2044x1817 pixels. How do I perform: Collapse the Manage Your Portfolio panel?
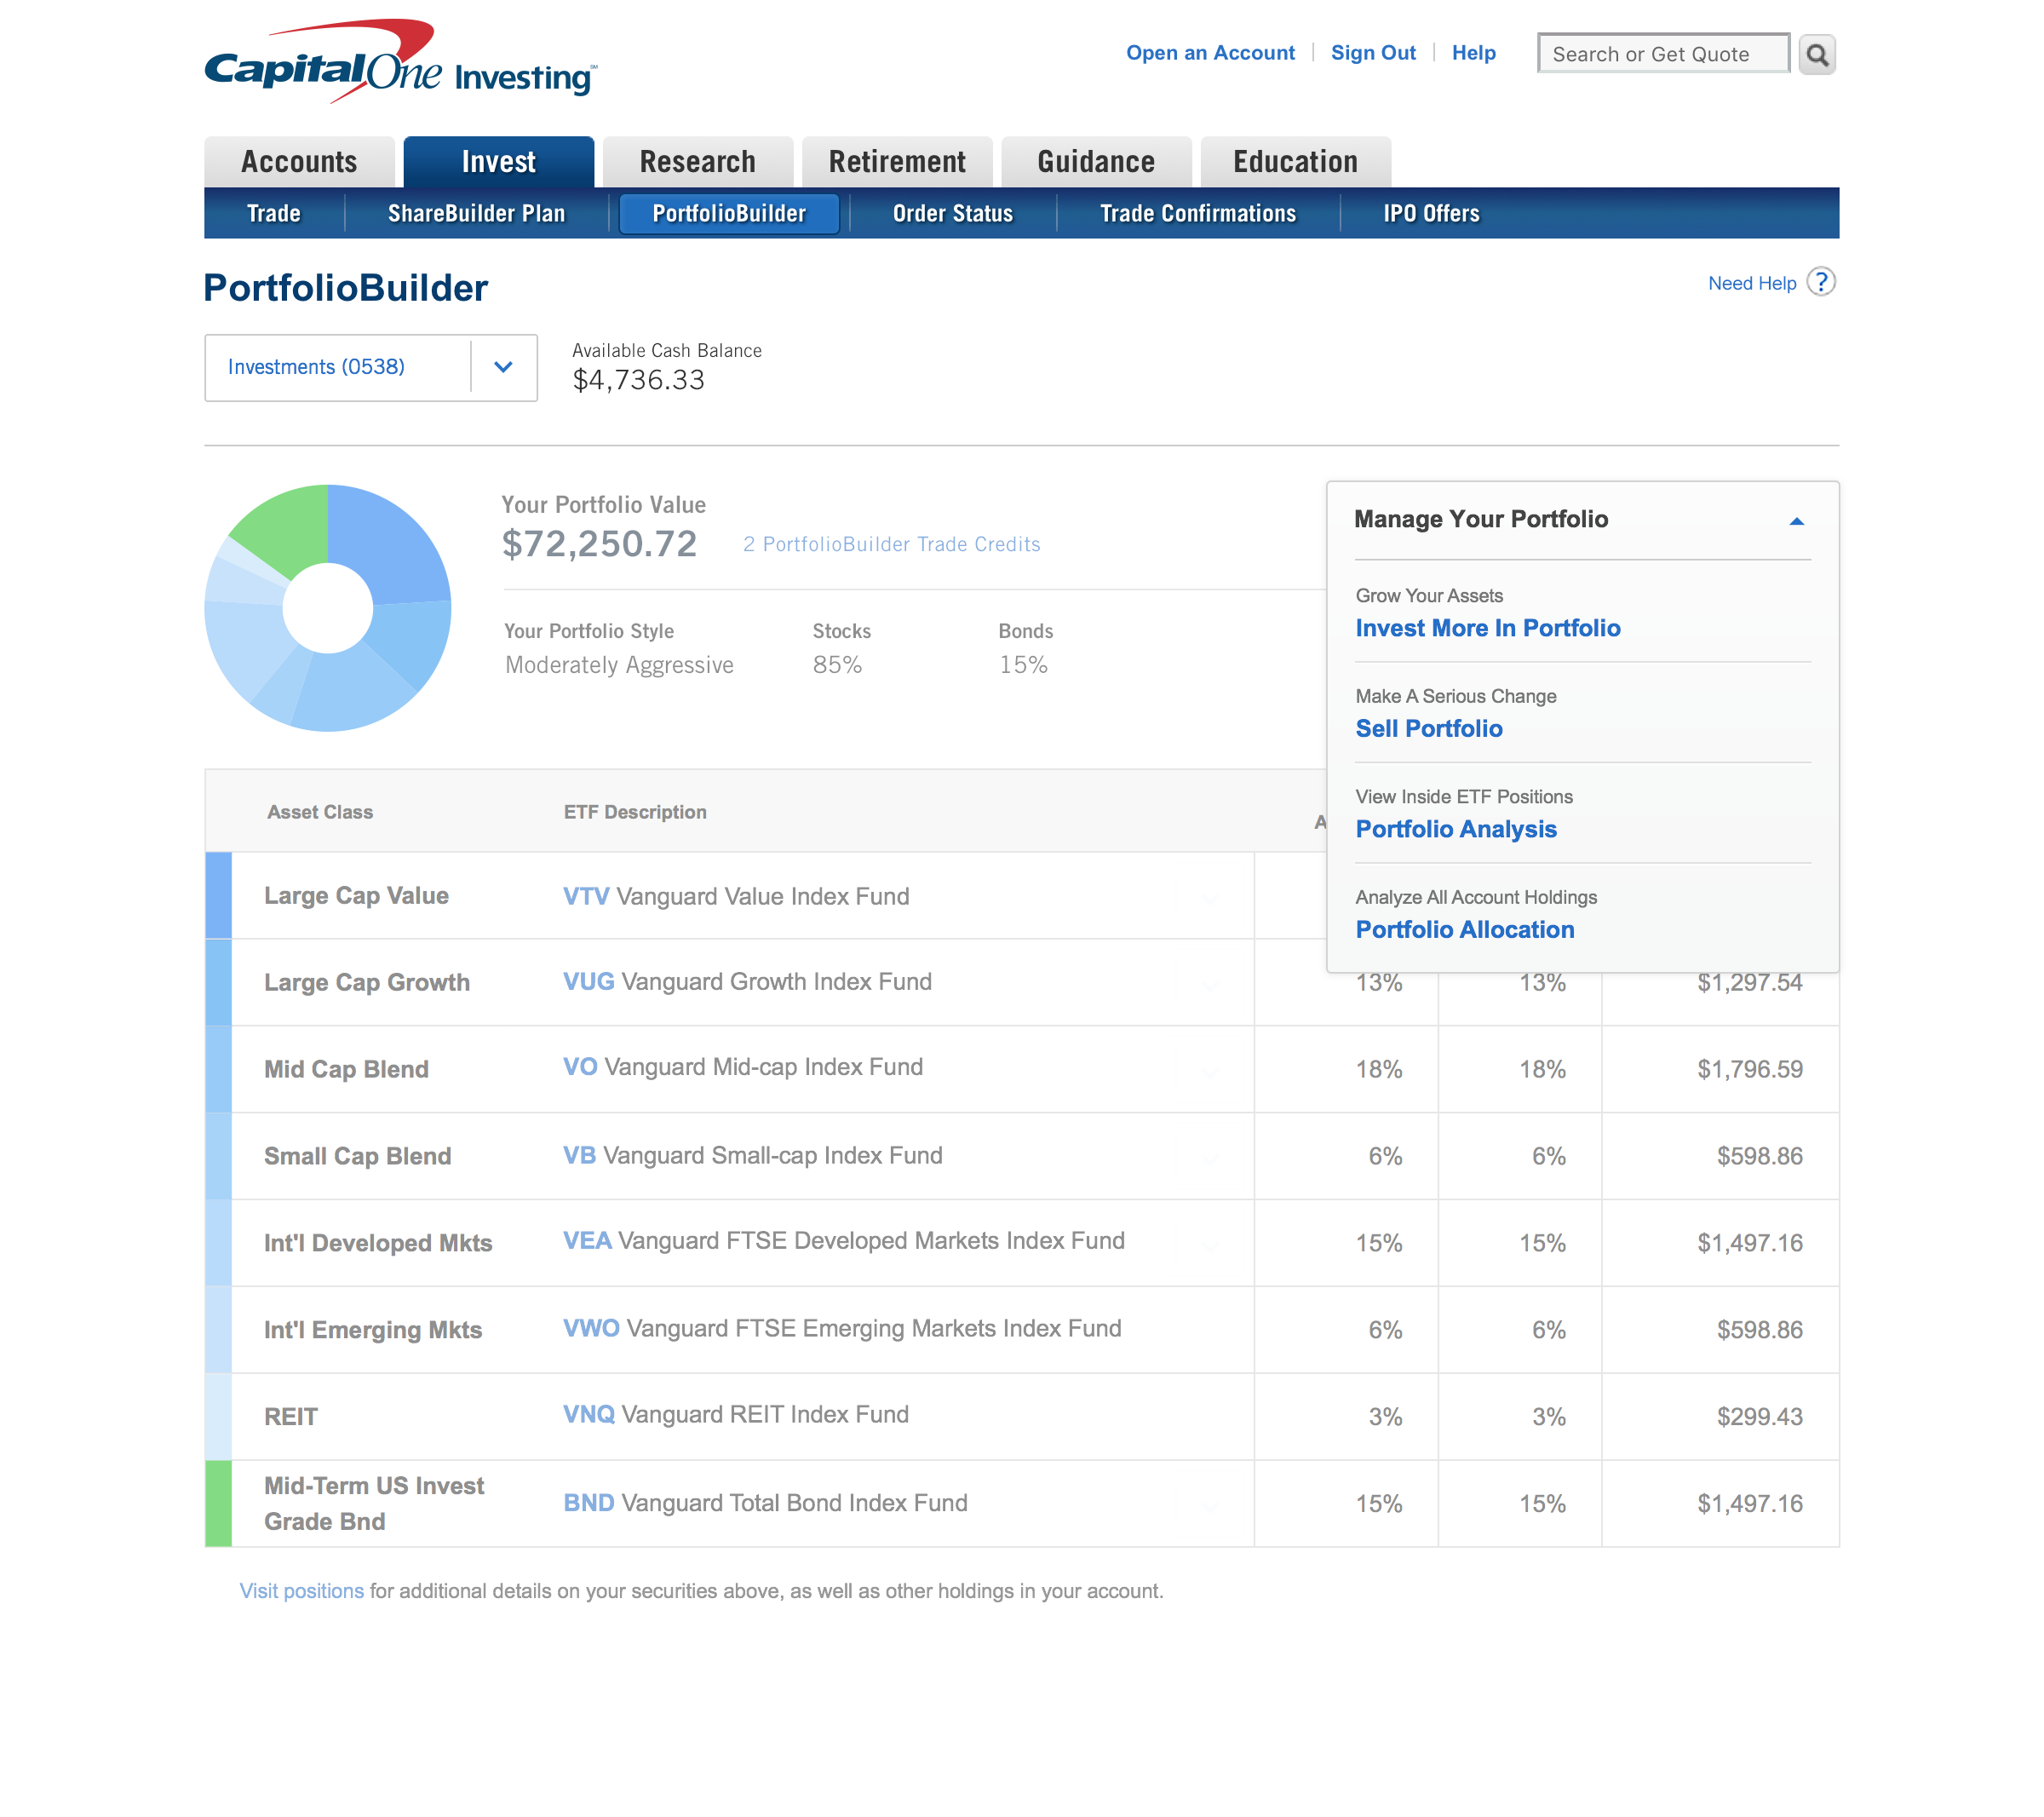(1796, 521)
